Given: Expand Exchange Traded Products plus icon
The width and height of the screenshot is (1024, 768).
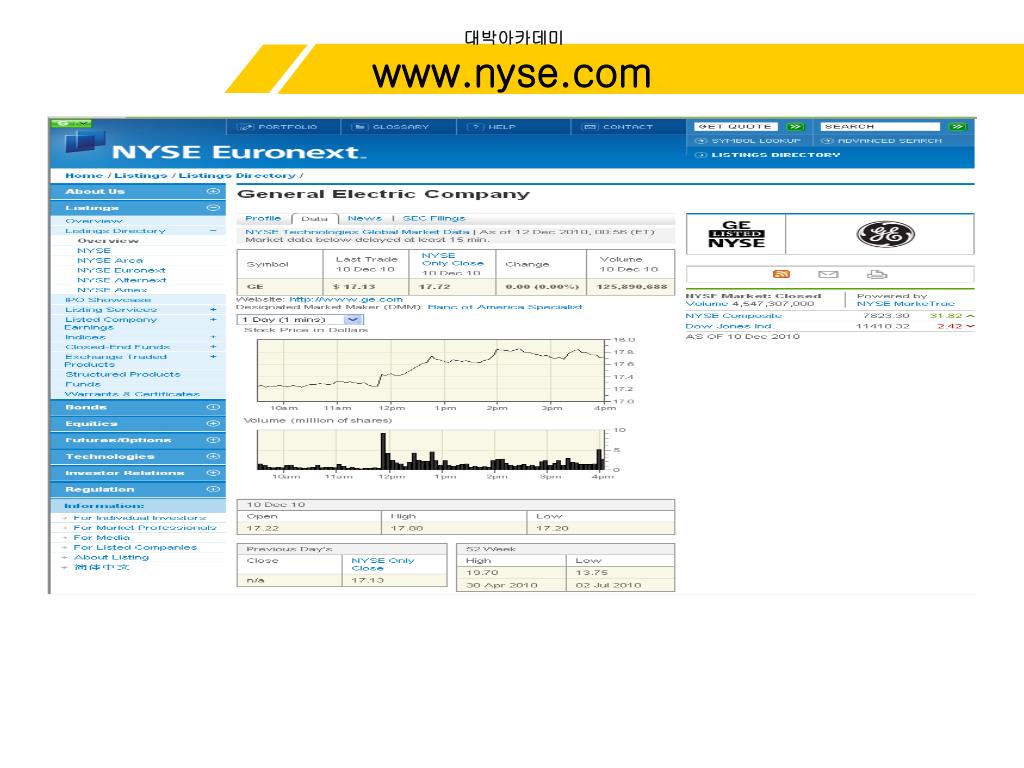Looking at the screenshot, I should click(213, 357).
